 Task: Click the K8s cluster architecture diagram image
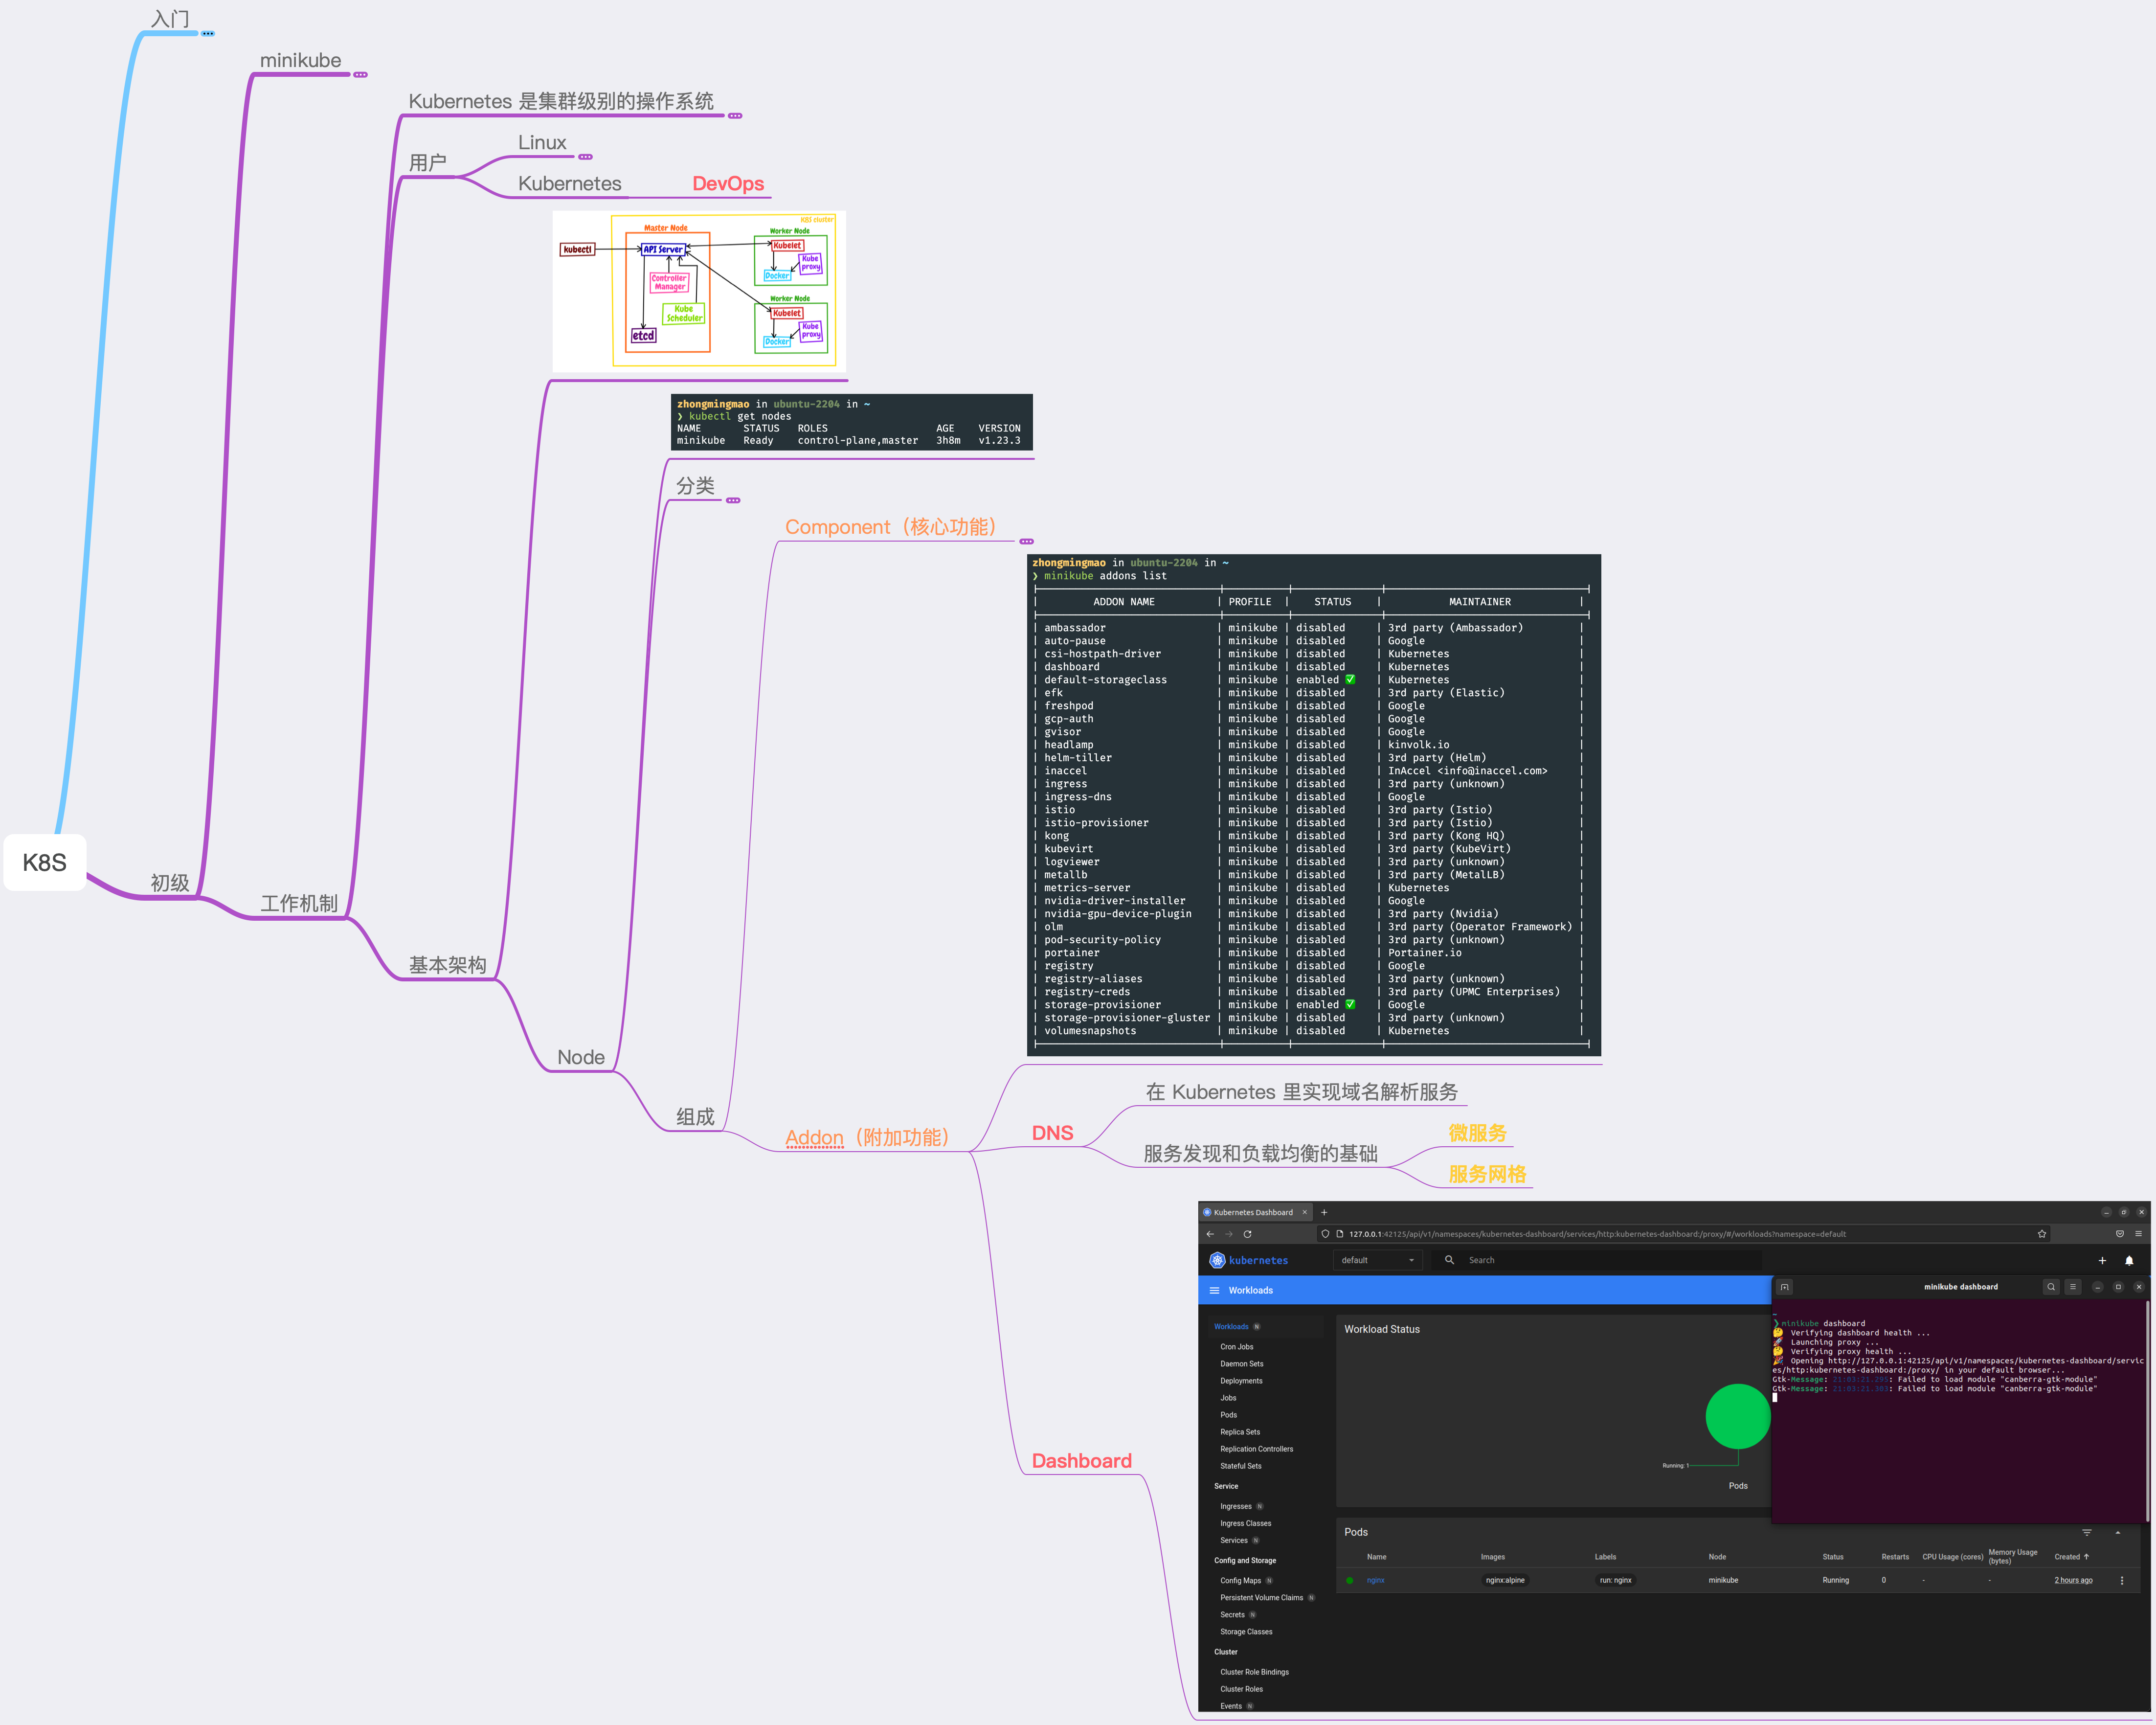699,291
